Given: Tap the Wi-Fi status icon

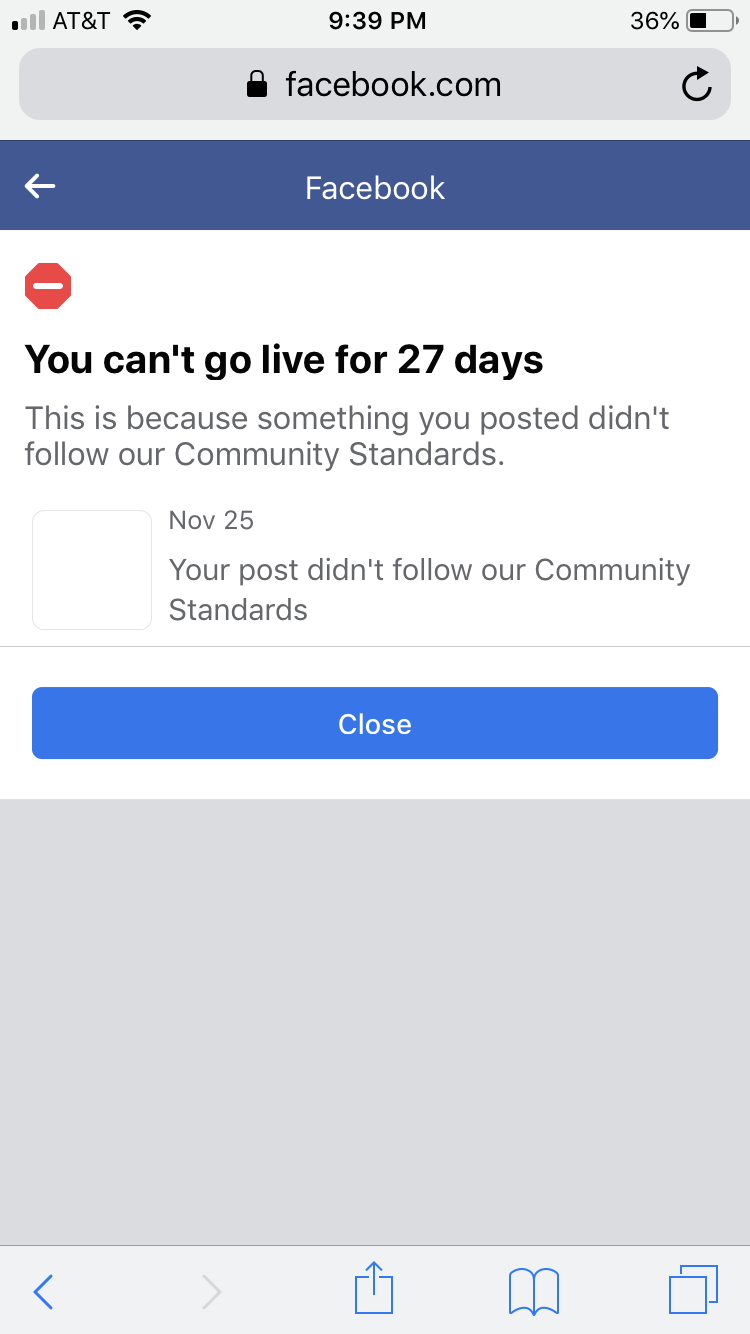Looking at the screenshot, I should pyautogui.click(x=137, y=21).
